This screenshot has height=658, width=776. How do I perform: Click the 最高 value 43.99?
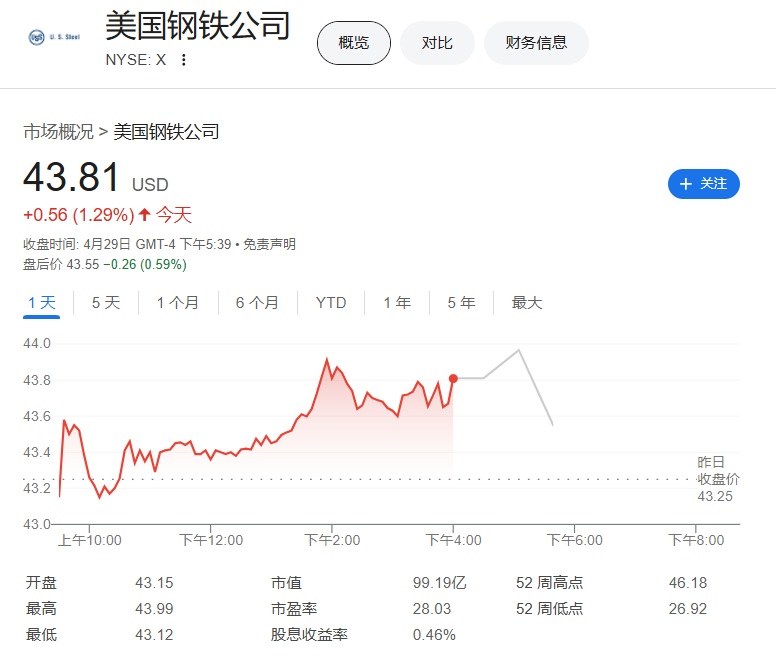click(x=154, y=609)
